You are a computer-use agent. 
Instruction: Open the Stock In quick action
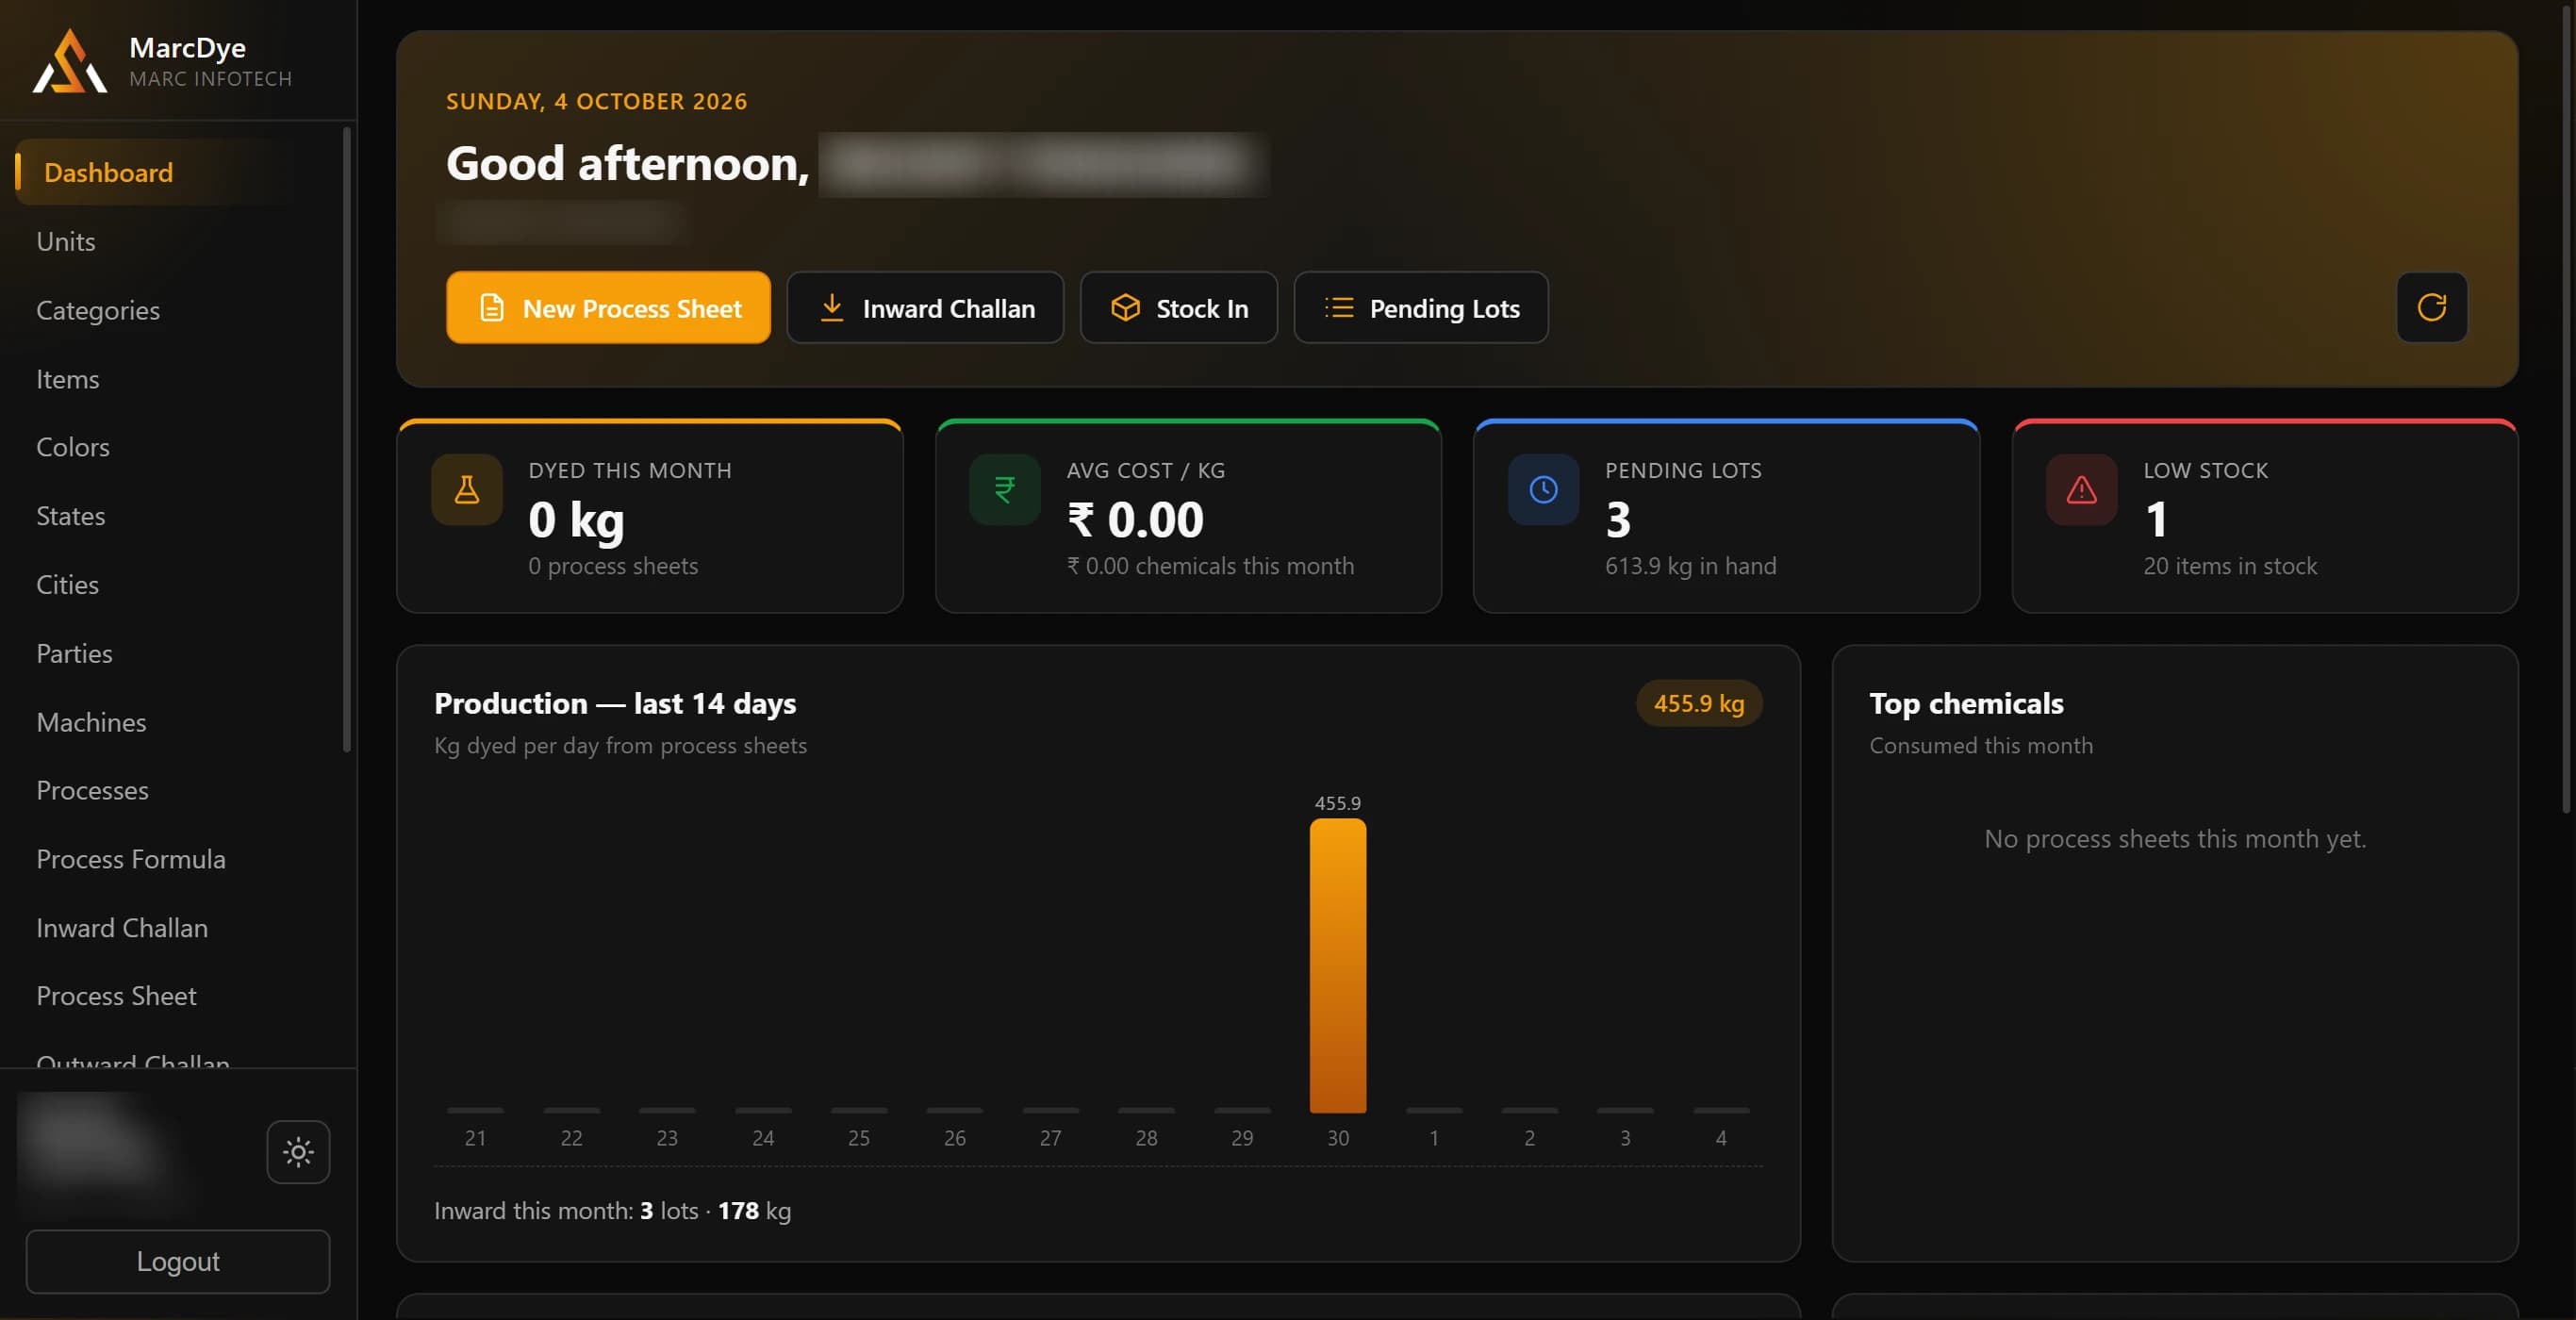point(1179,308)
